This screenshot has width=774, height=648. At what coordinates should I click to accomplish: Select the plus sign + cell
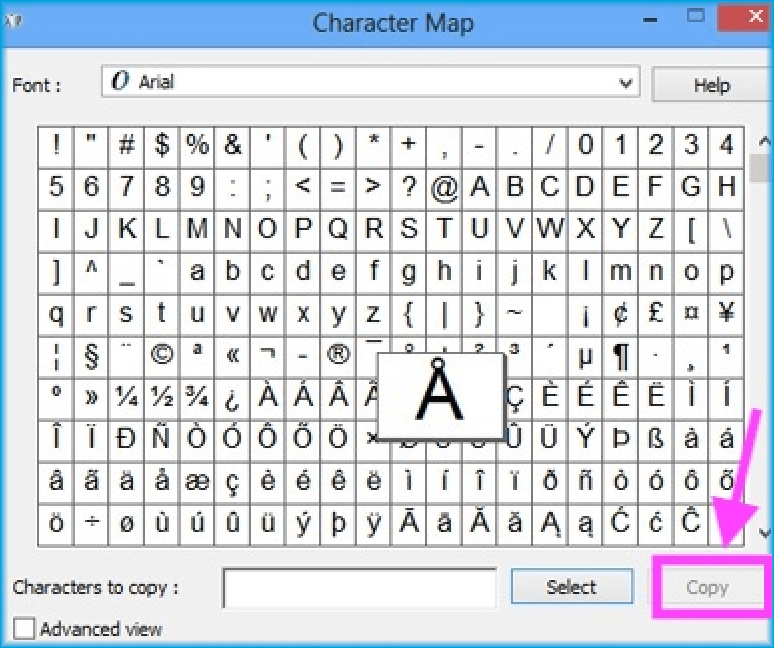(x=409, y=146)
